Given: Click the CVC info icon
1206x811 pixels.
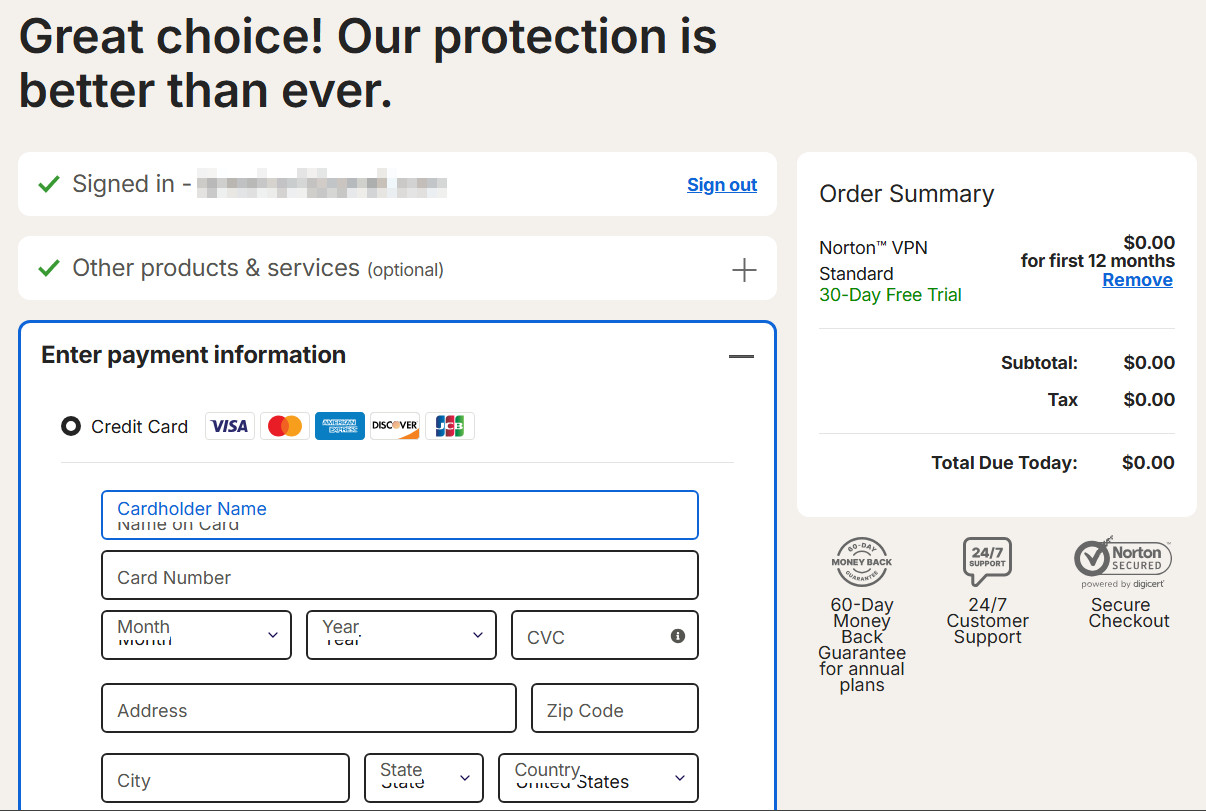Looking at the screenshot, I should tap(678, 636).
